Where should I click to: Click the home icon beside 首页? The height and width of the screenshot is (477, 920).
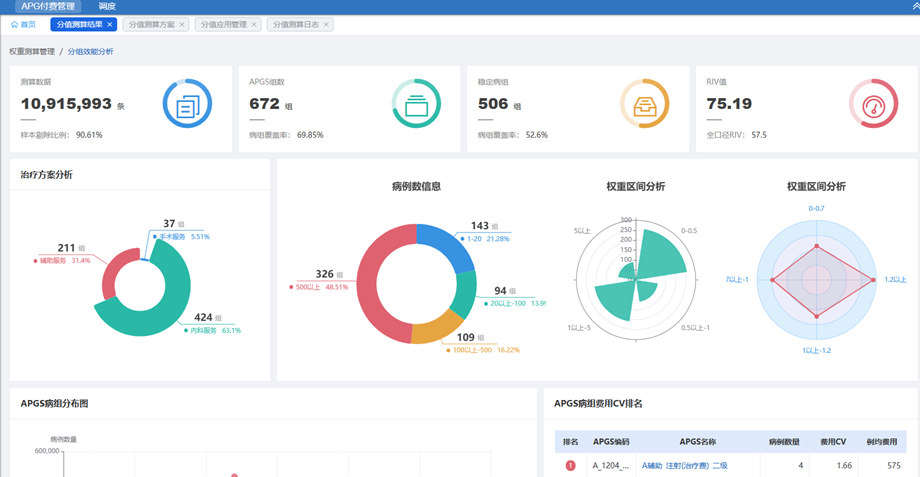click(14, 24)
